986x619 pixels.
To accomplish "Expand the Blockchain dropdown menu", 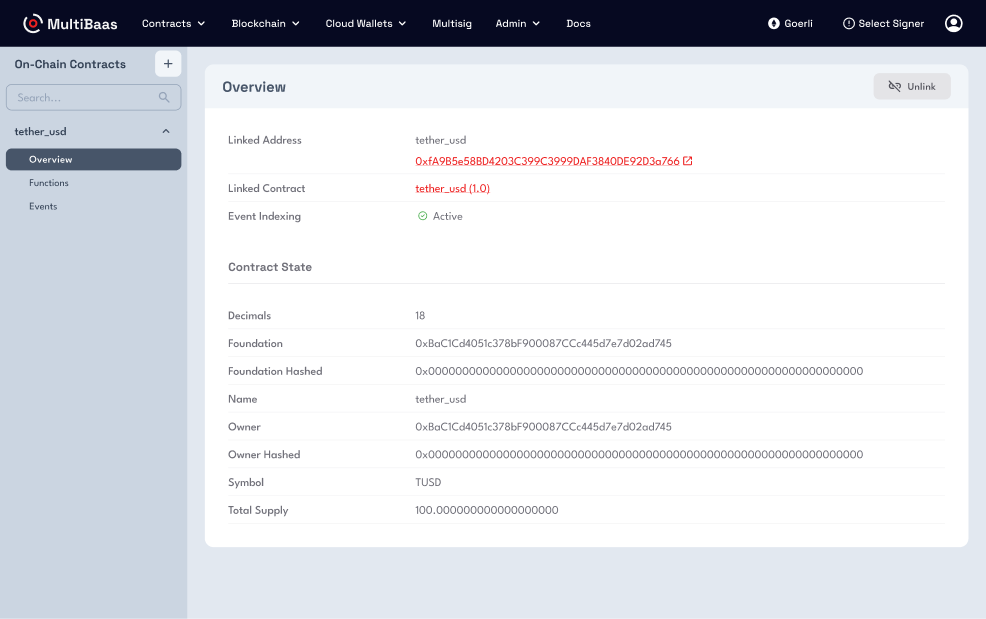I will [x=265, y=23].
